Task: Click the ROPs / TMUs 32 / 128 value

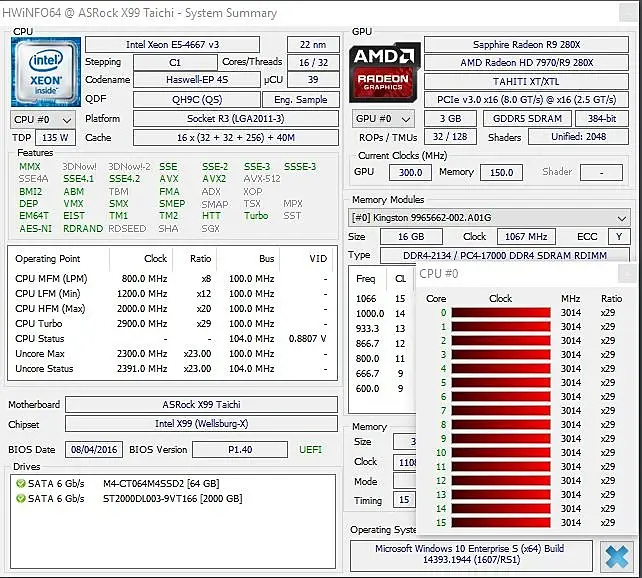Action: (x=450, y=137)
